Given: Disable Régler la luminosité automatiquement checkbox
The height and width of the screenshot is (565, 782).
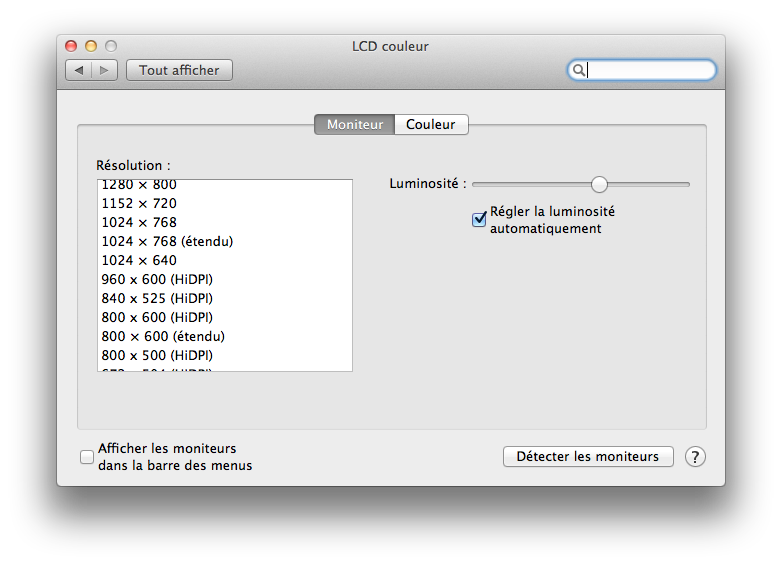Looking at the screenshot, I should pos(479,219).
